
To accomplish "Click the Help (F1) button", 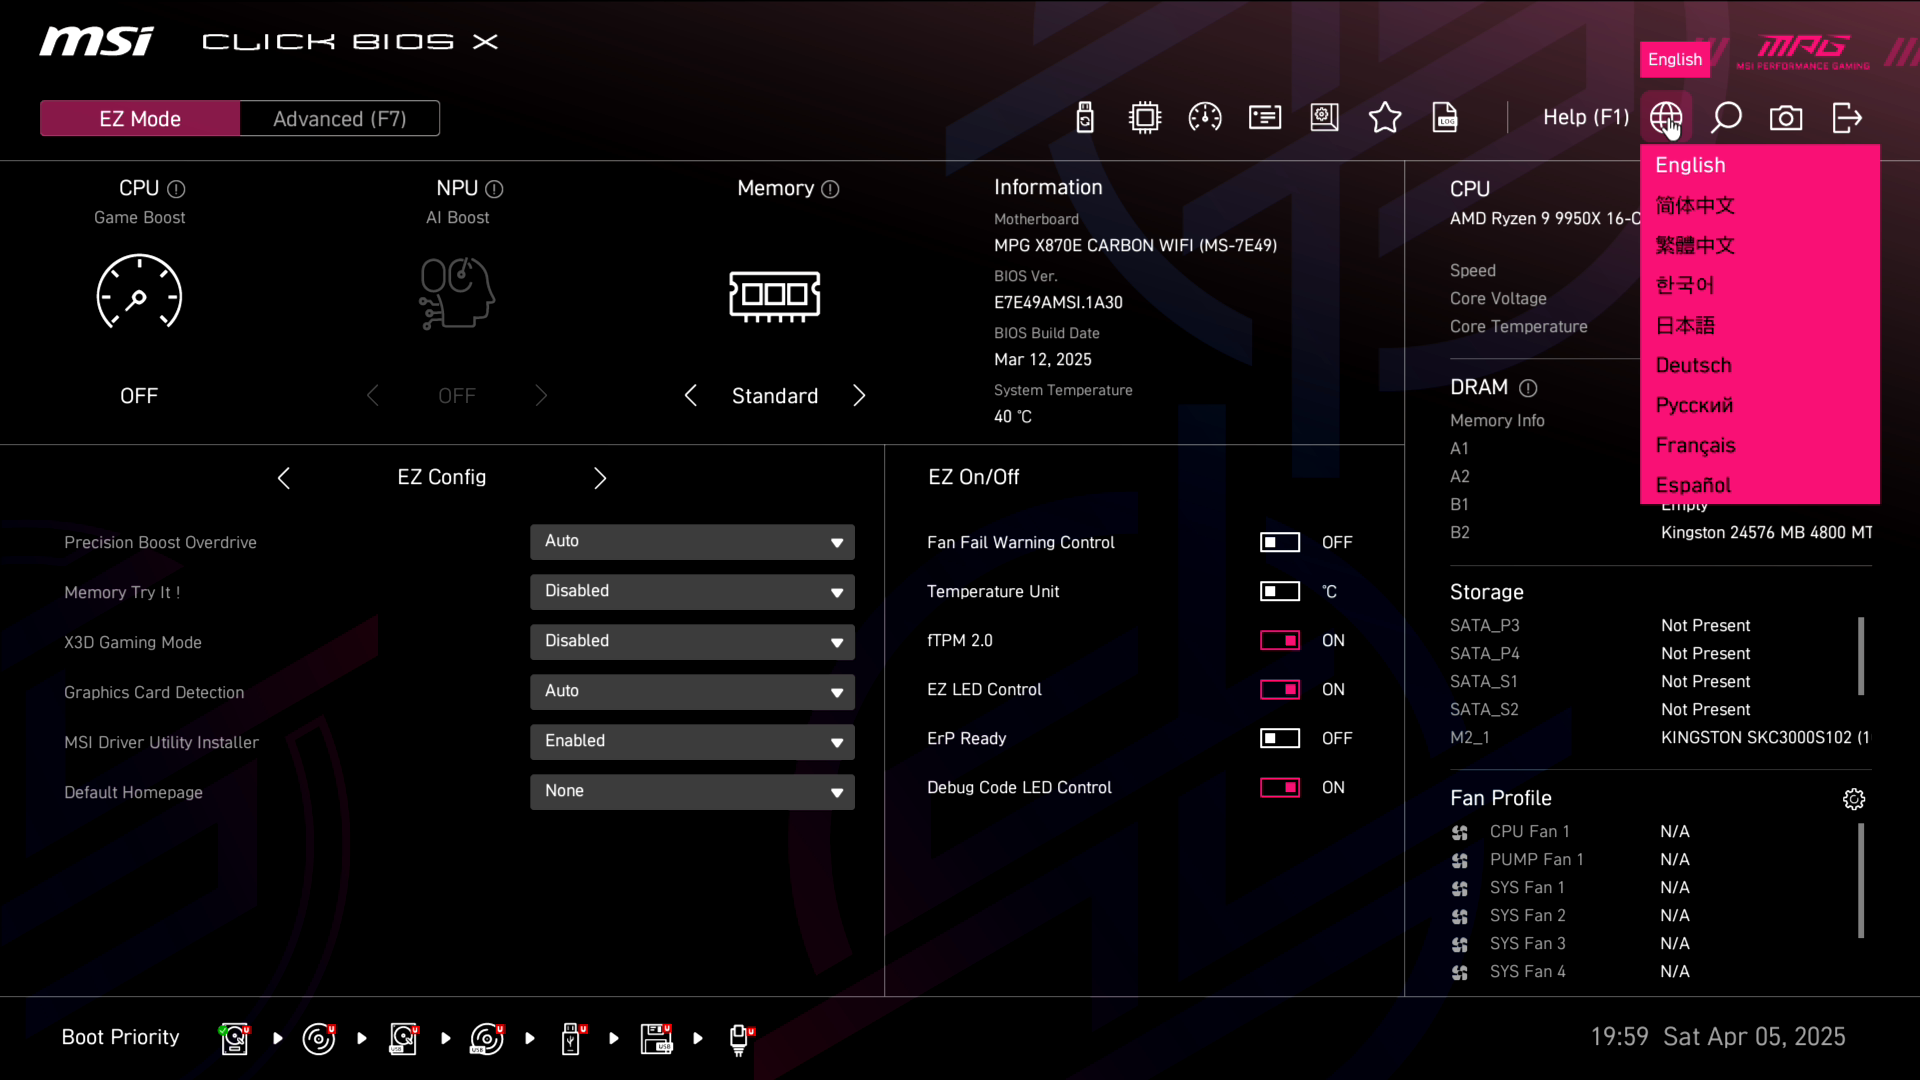I will tap(1585, 118).
